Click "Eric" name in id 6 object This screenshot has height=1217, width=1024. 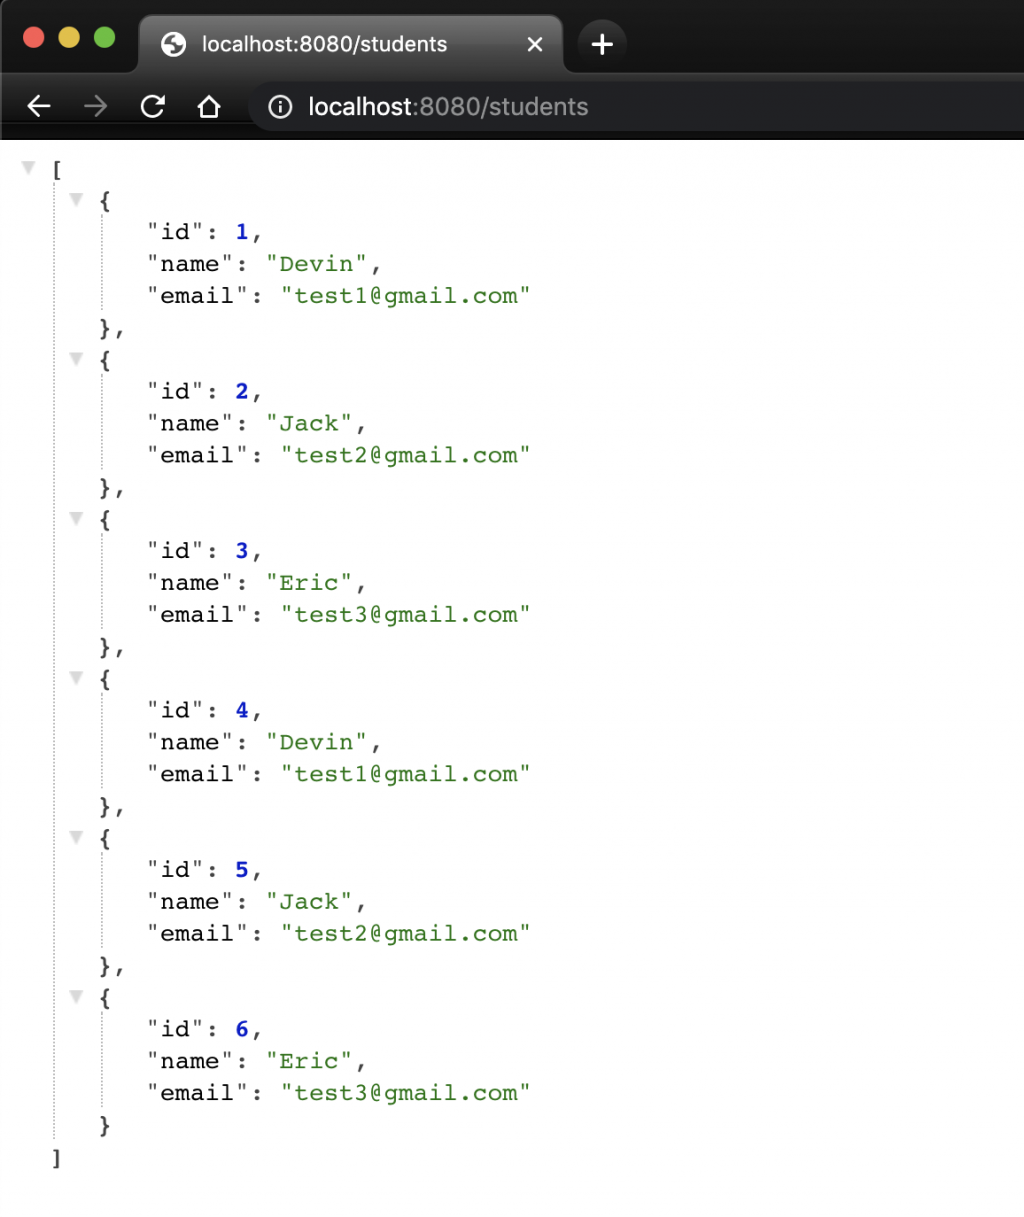[309, 1061]
